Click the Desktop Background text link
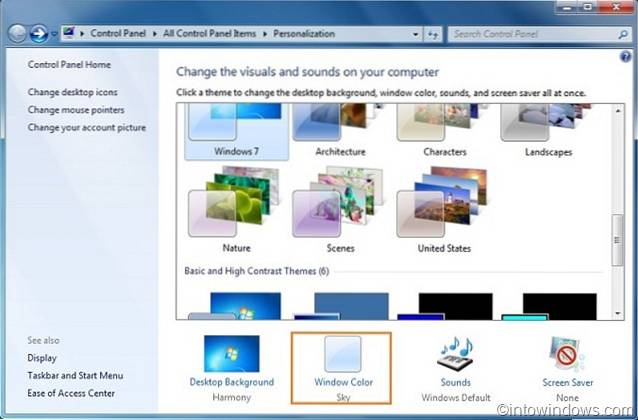The image size is (638, 420). pos(232,382)
